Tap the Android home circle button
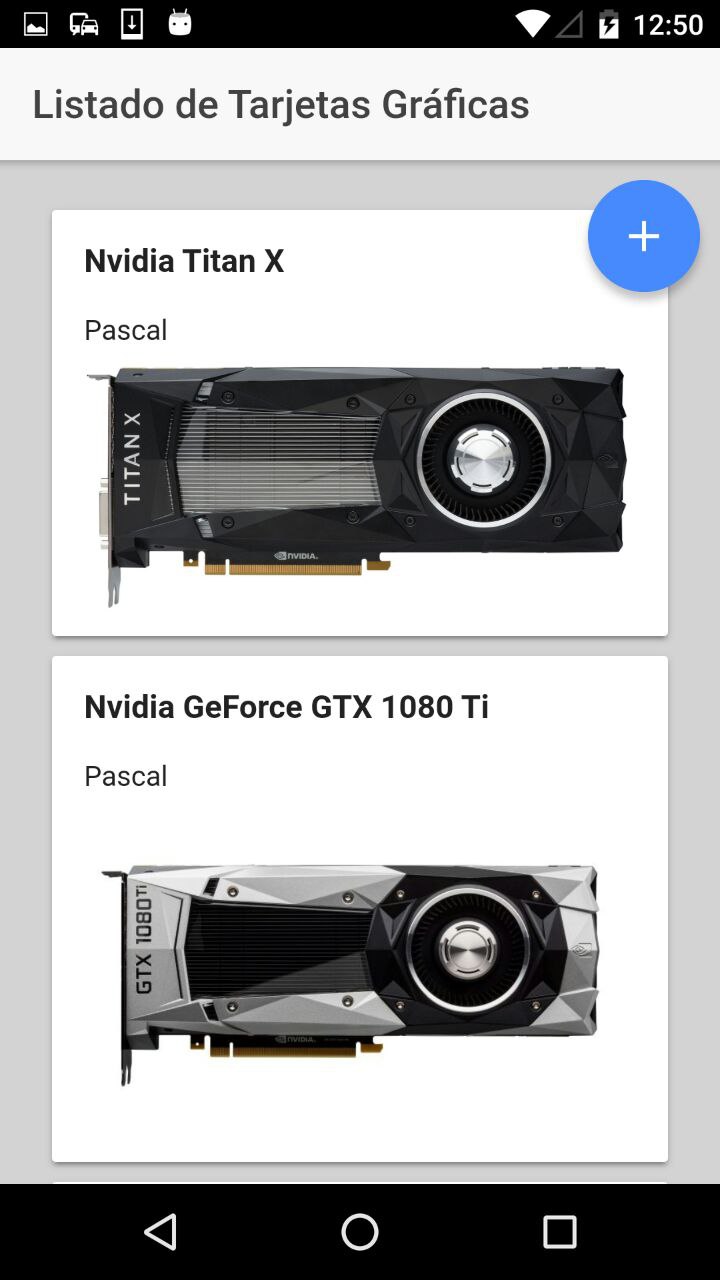This screenshot has height=1280, width=720. pos(360,1232)
